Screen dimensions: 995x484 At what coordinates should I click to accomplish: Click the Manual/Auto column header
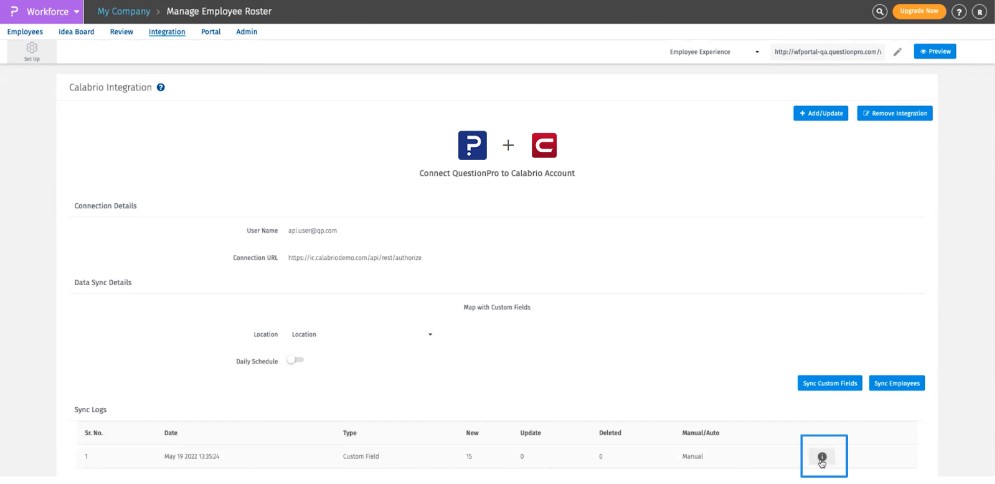701,433
